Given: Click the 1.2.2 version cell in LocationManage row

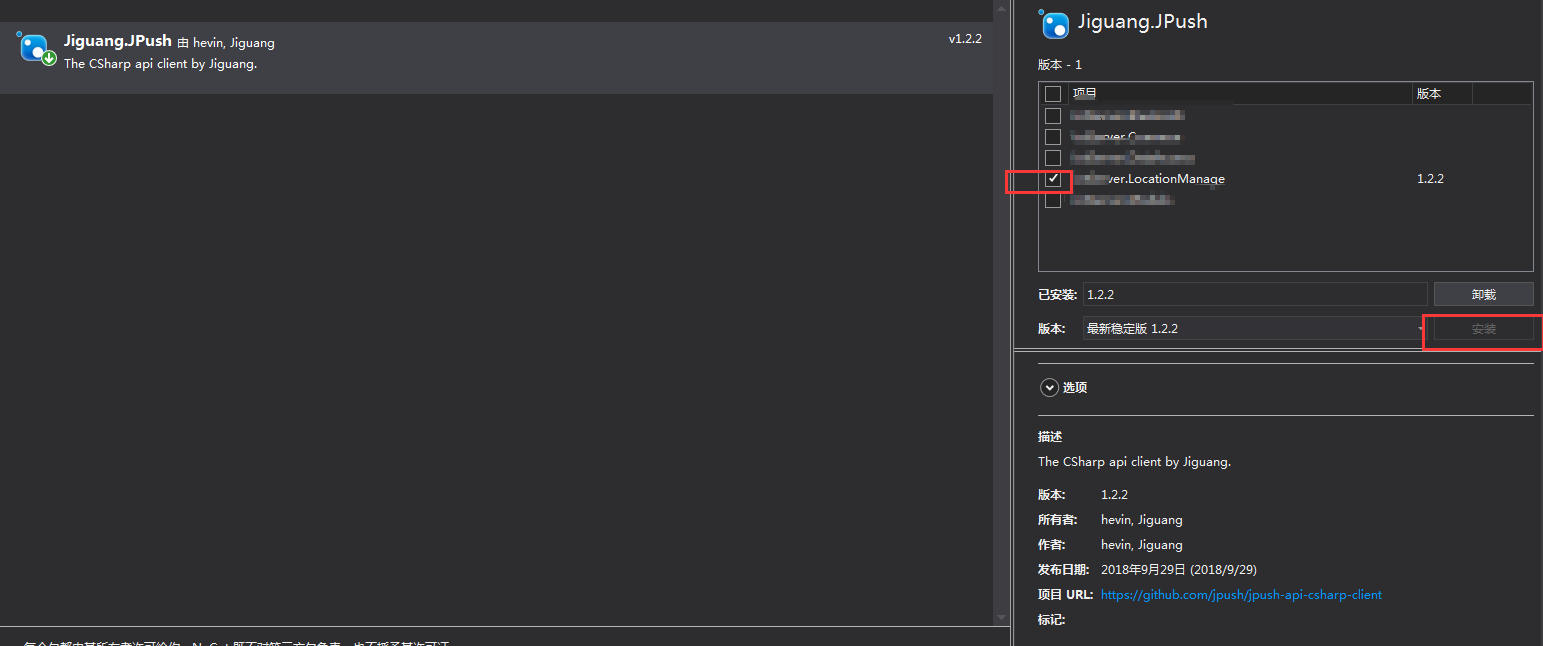Looking at the screenshot, I should [x=1430, y=179].
